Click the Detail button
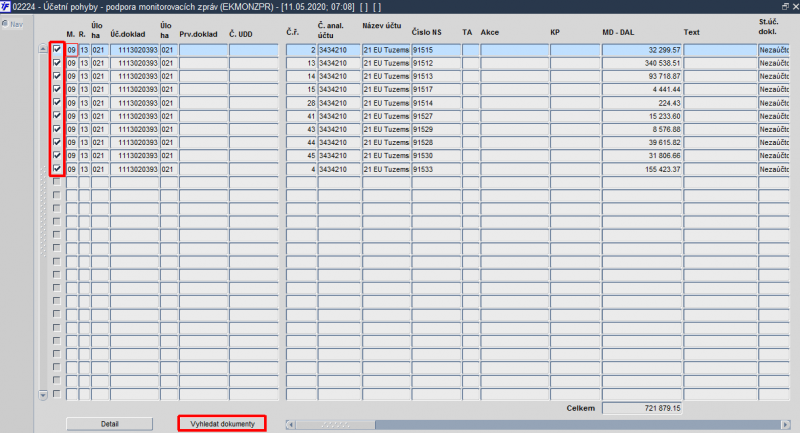Image resolution: width=800 pixels, height=433 pixels. point(109,424)
